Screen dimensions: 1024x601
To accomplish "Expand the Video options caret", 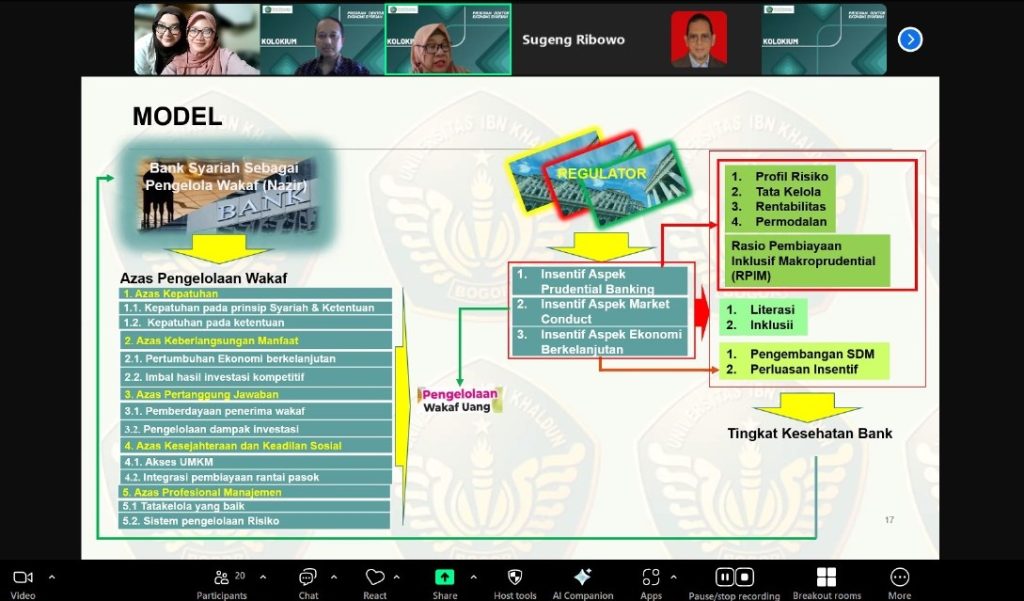I will (52, 577).
